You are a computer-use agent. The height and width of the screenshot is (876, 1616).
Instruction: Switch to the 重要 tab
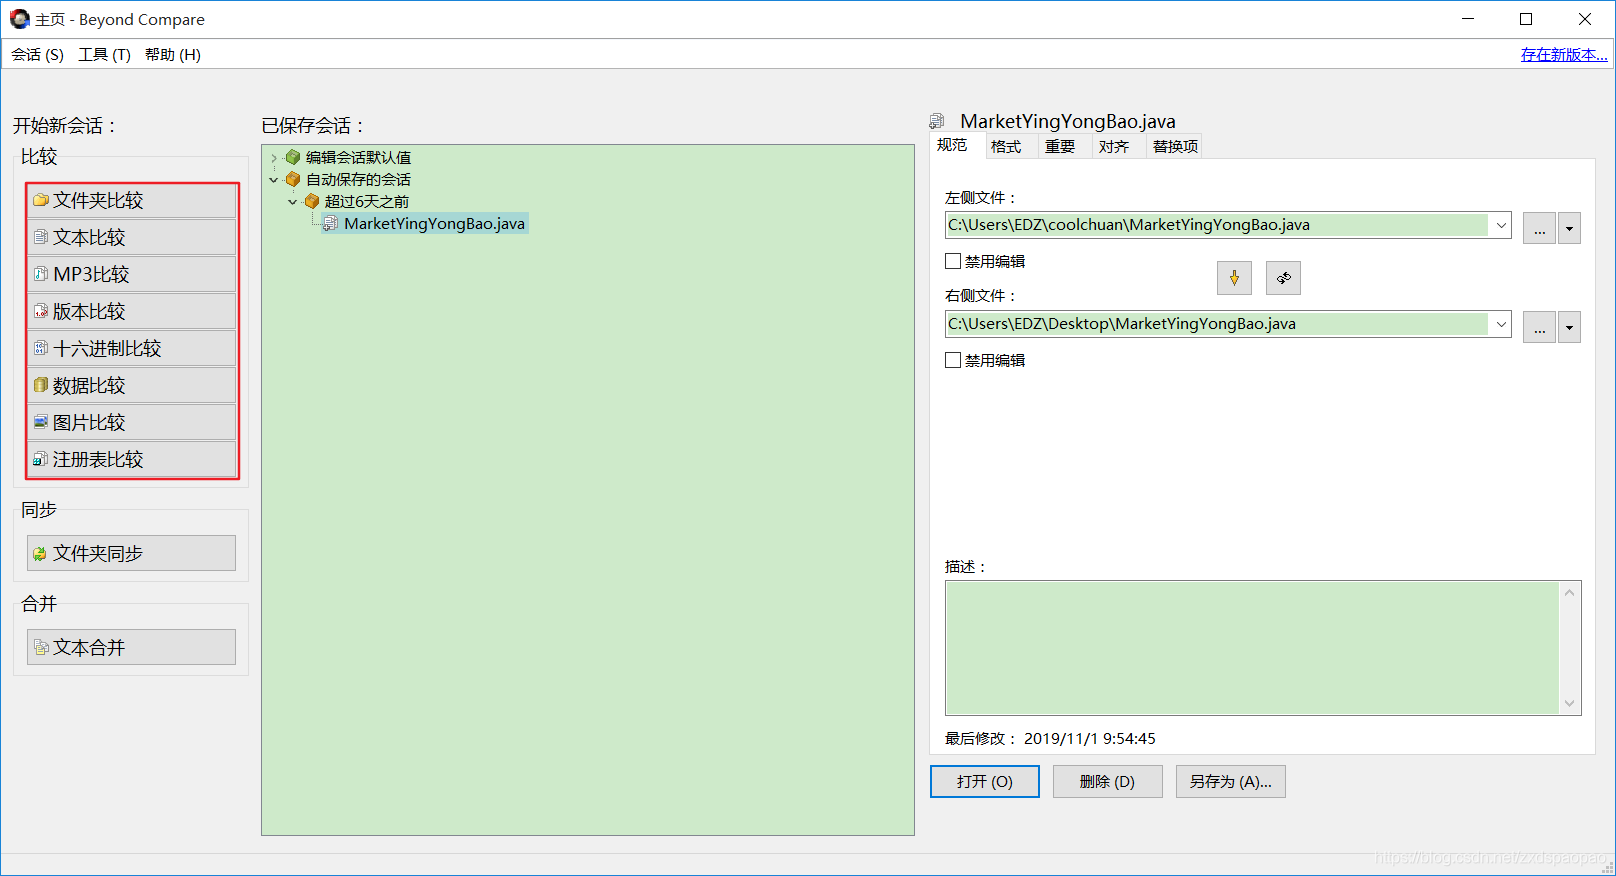click(1060, 147)
